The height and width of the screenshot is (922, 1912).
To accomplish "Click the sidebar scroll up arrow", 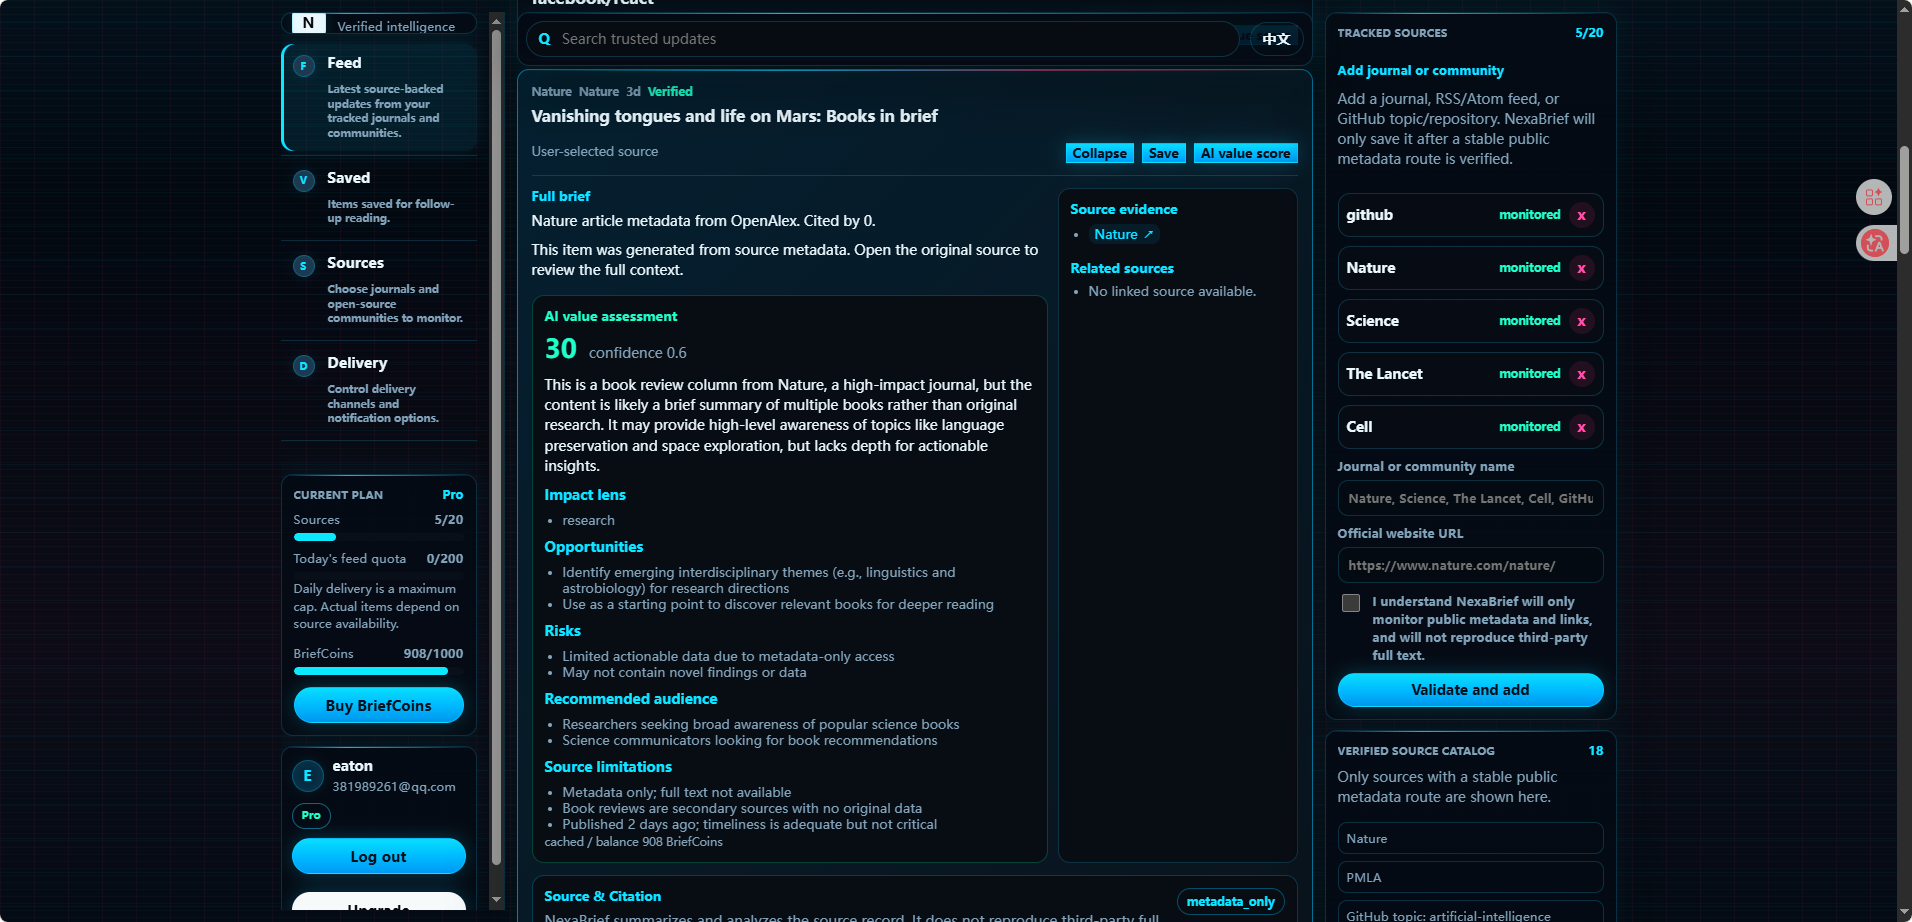I will pos(496,20).
